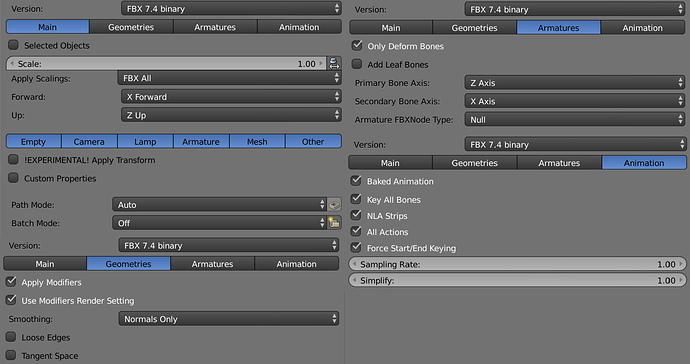Open the Secondary Bone Axis dropdown
The image size is (690, 364).
click(575, 101)
